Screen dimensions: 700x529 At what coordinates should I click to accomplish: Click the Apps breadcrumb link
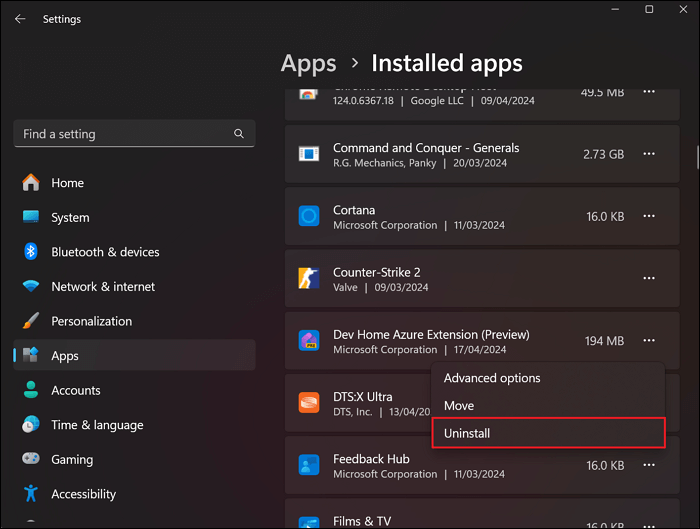pos(309,64)
